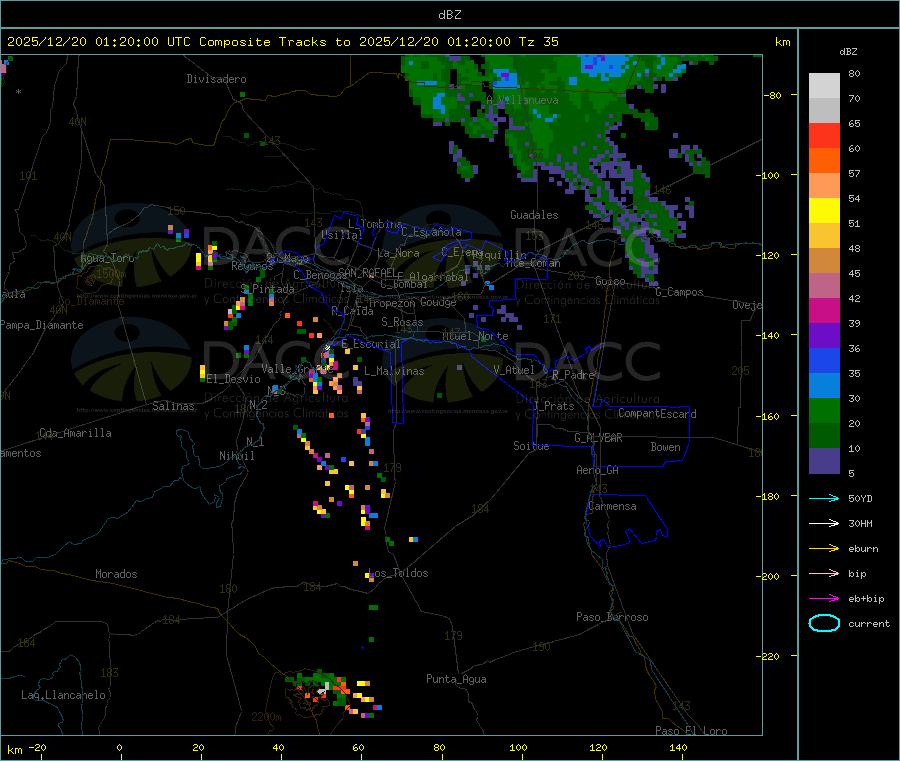Click the purple 10 dBZ legend swatch
This screenshot has height=761, width=900.
tap(824, 461)
